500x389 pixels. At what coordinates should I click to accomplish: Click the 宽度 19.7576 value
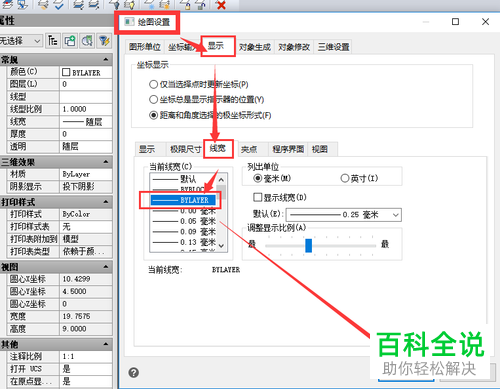(x=86, y=316)
